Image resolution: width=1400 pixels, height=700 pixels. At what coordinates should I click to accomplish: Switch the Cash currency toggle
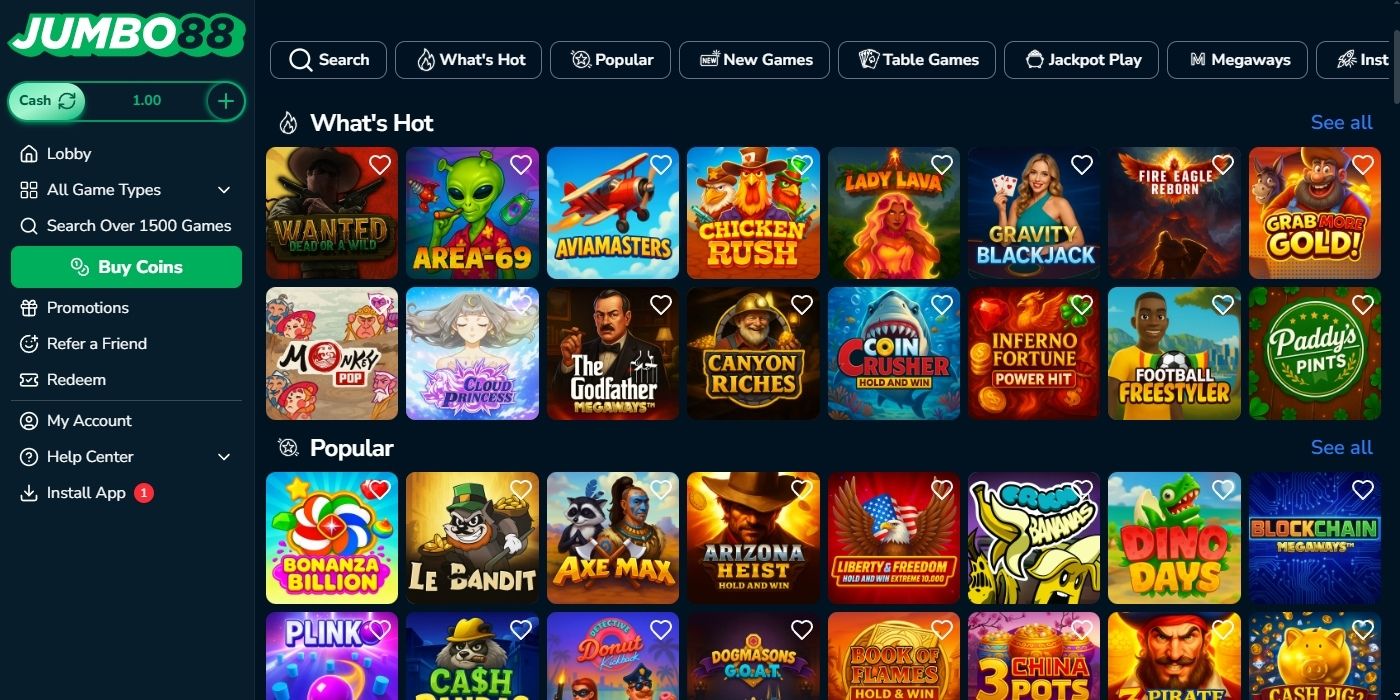point(47,100)
